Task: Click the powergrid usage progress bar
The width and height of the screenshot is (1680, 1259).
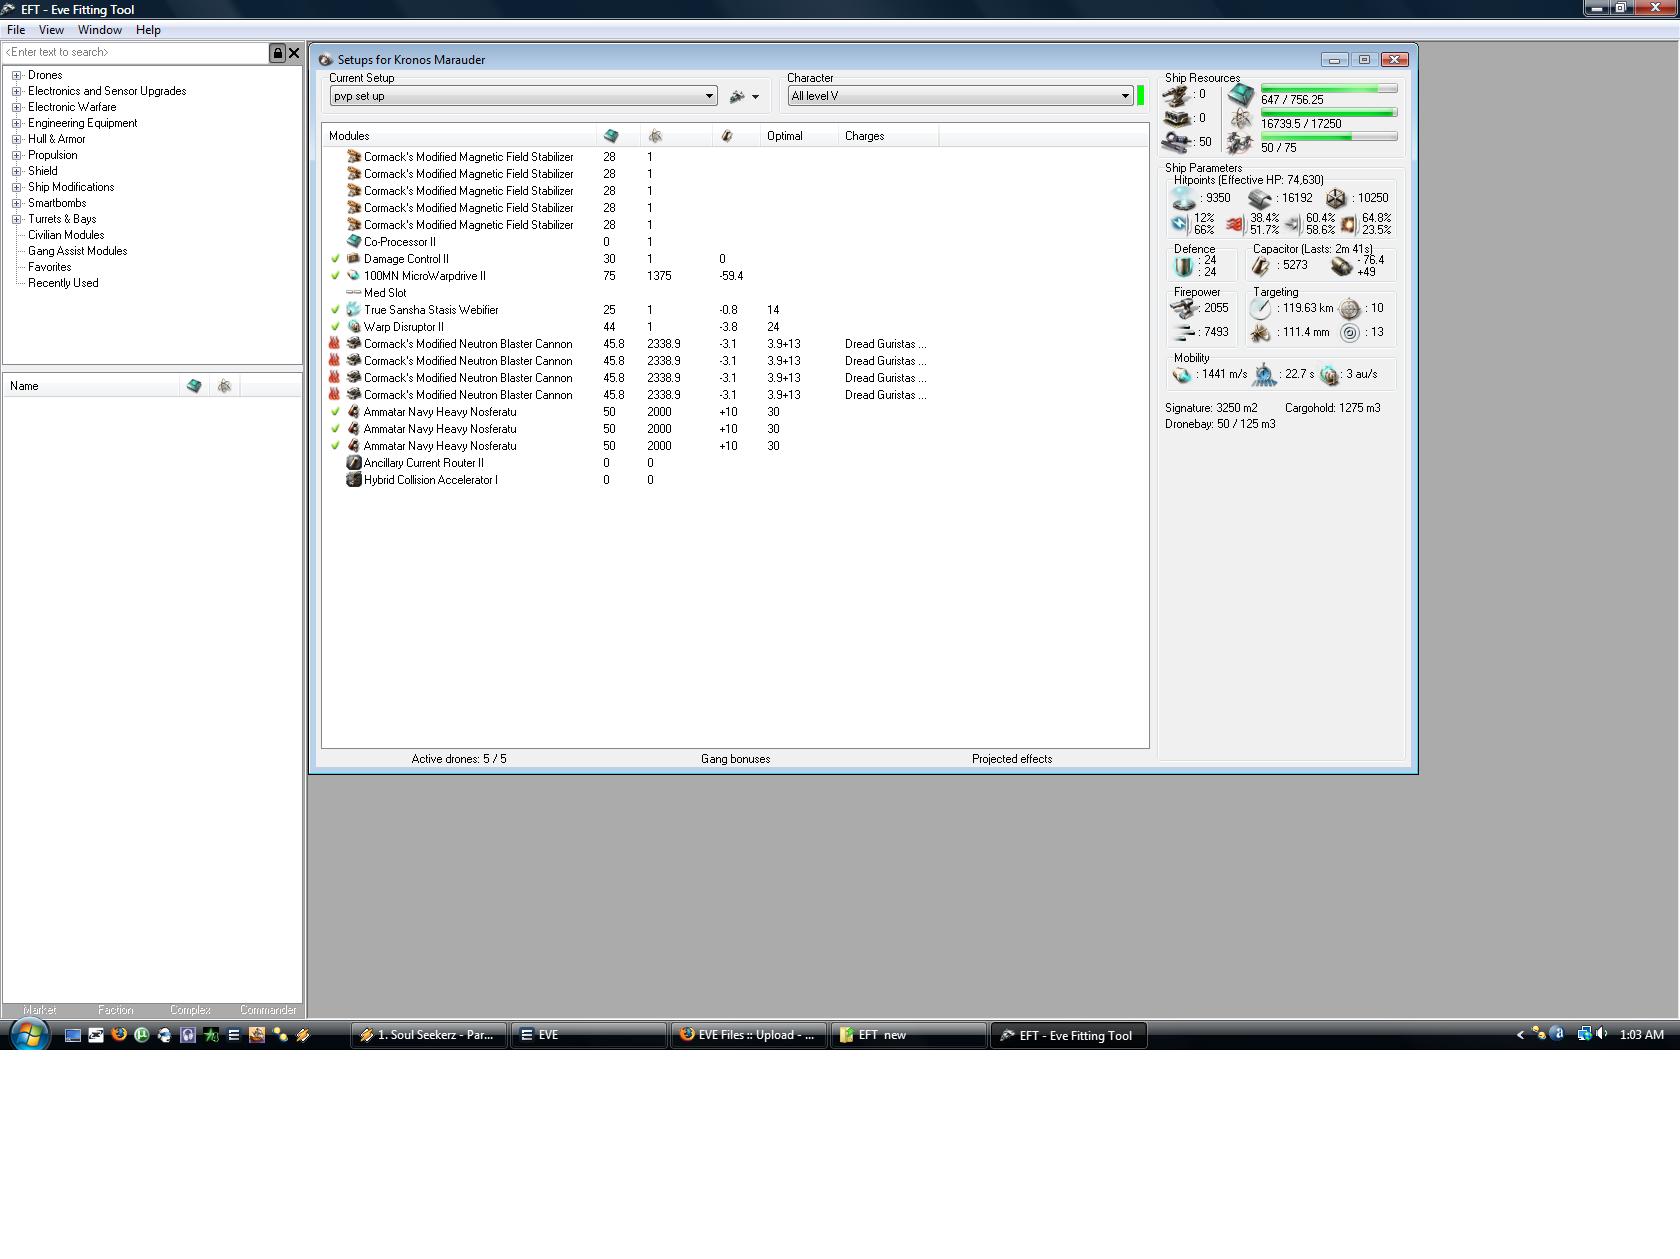Action: 1329,113
